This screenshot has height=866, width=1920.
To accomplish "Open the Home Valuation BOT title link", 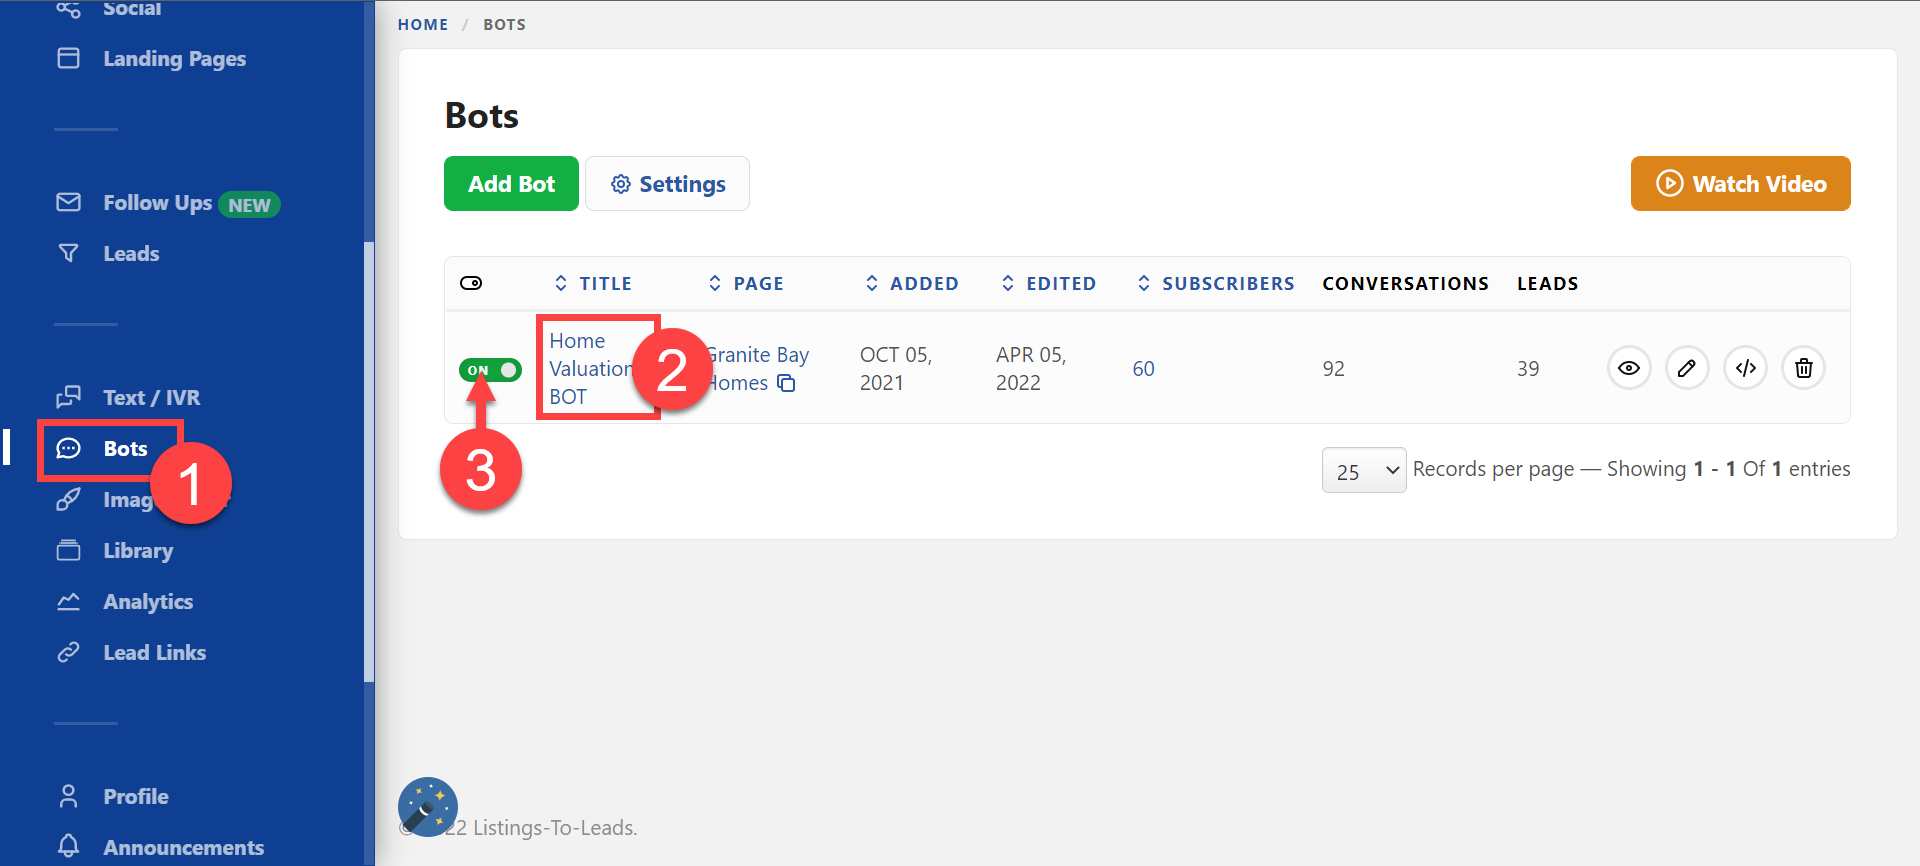I will click(590, 368).
